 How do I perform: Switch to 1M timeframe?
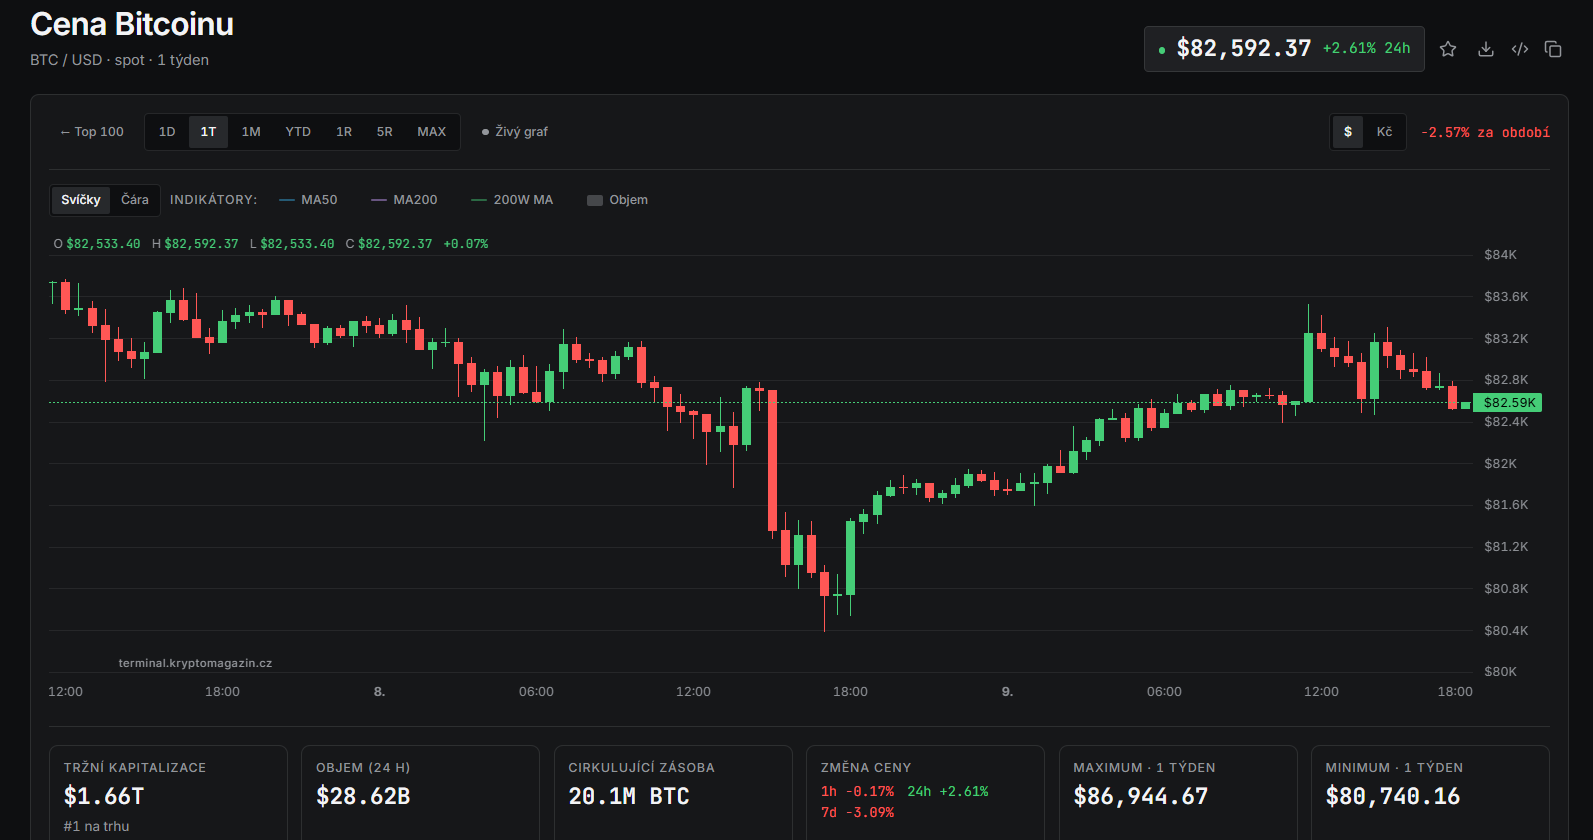[251, 132]
